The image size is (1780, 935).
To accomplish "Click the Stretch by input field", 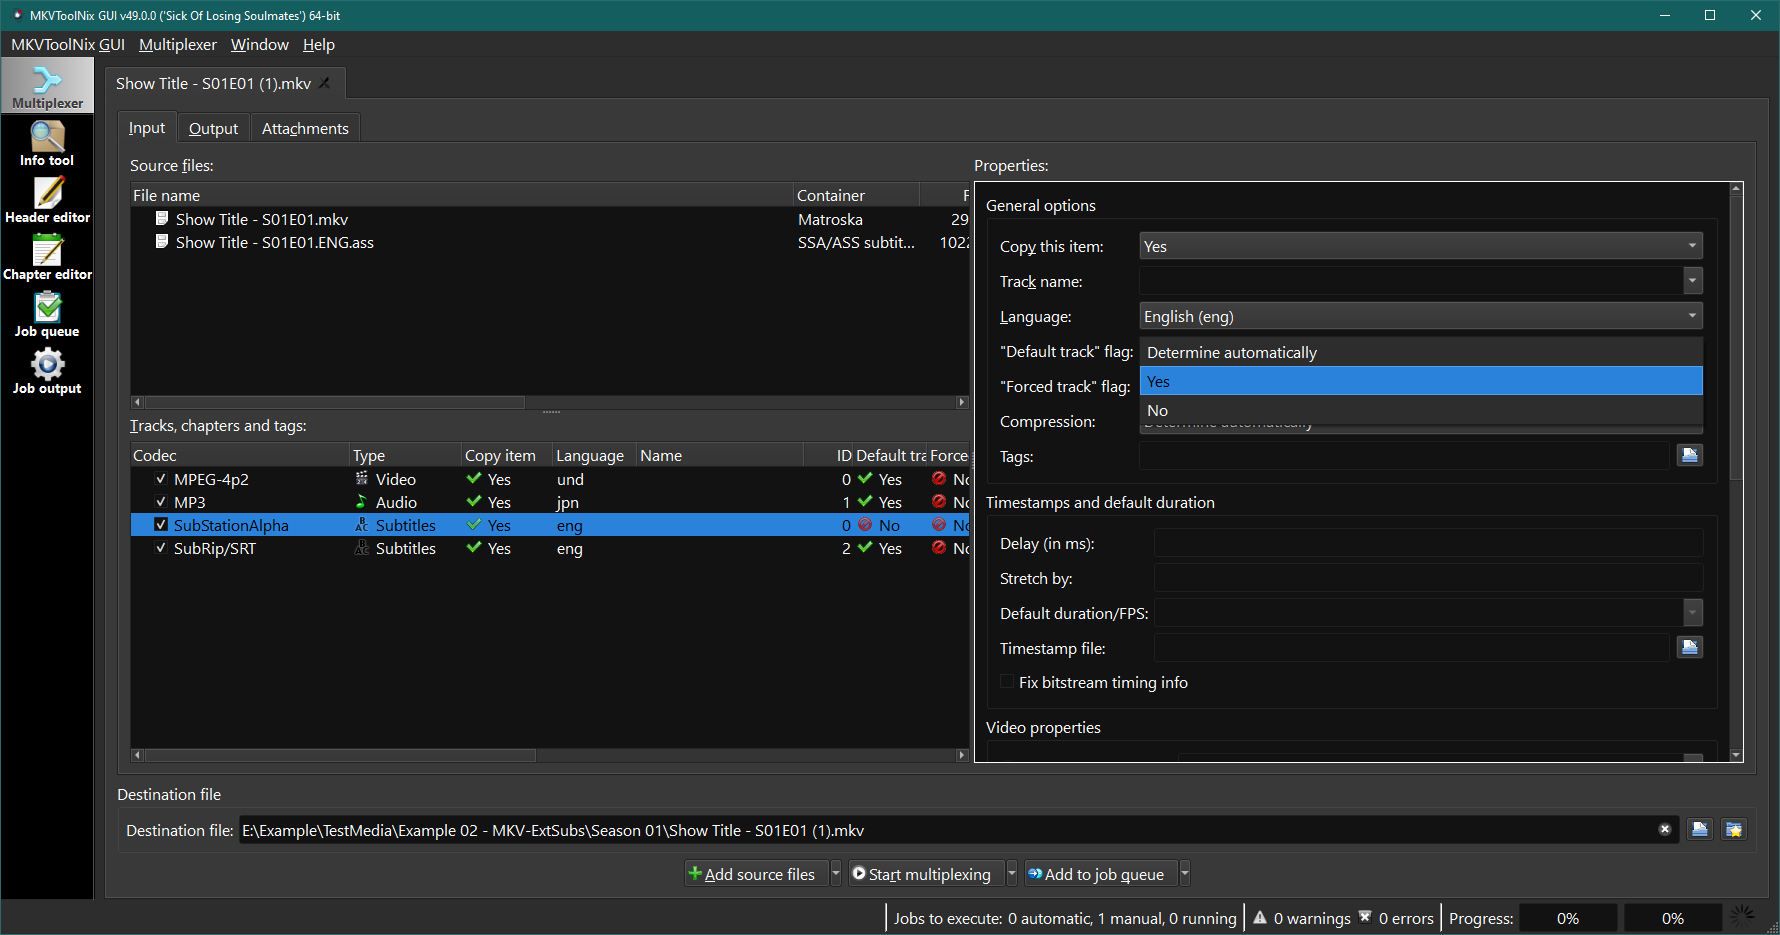I will tap(1428, 578).
